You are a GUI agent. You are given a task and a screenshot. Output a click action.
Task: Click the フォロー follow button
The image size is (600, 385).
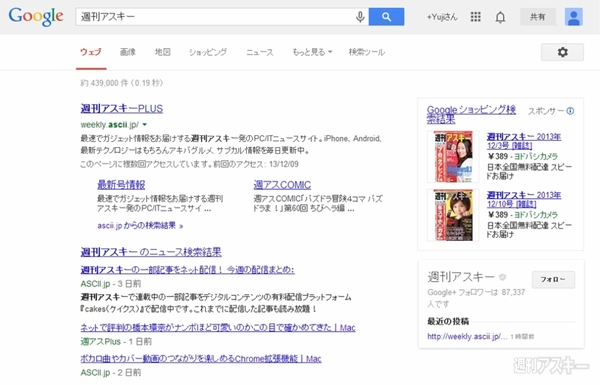[x=553, y=279]
